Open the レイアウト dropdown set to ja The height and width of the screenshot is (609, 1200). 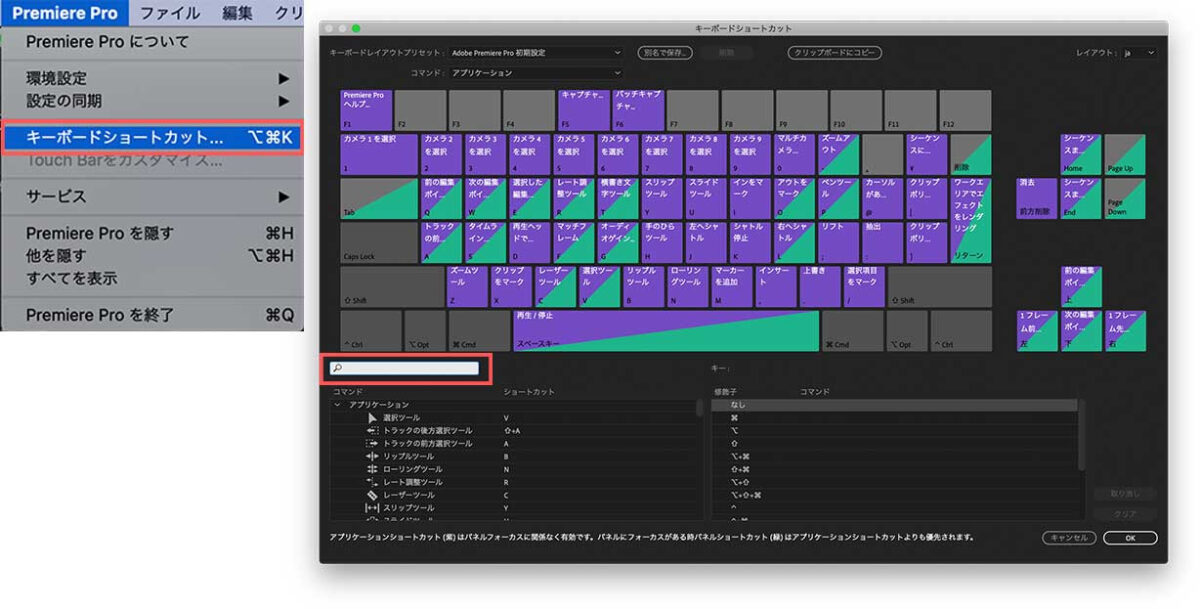click(x=1138, y=52)
